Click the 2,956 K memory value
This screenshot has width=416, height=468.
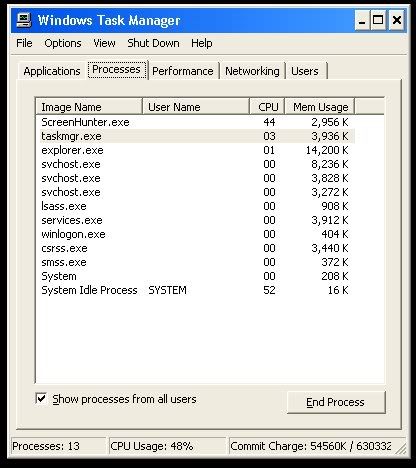click(330, 122)
